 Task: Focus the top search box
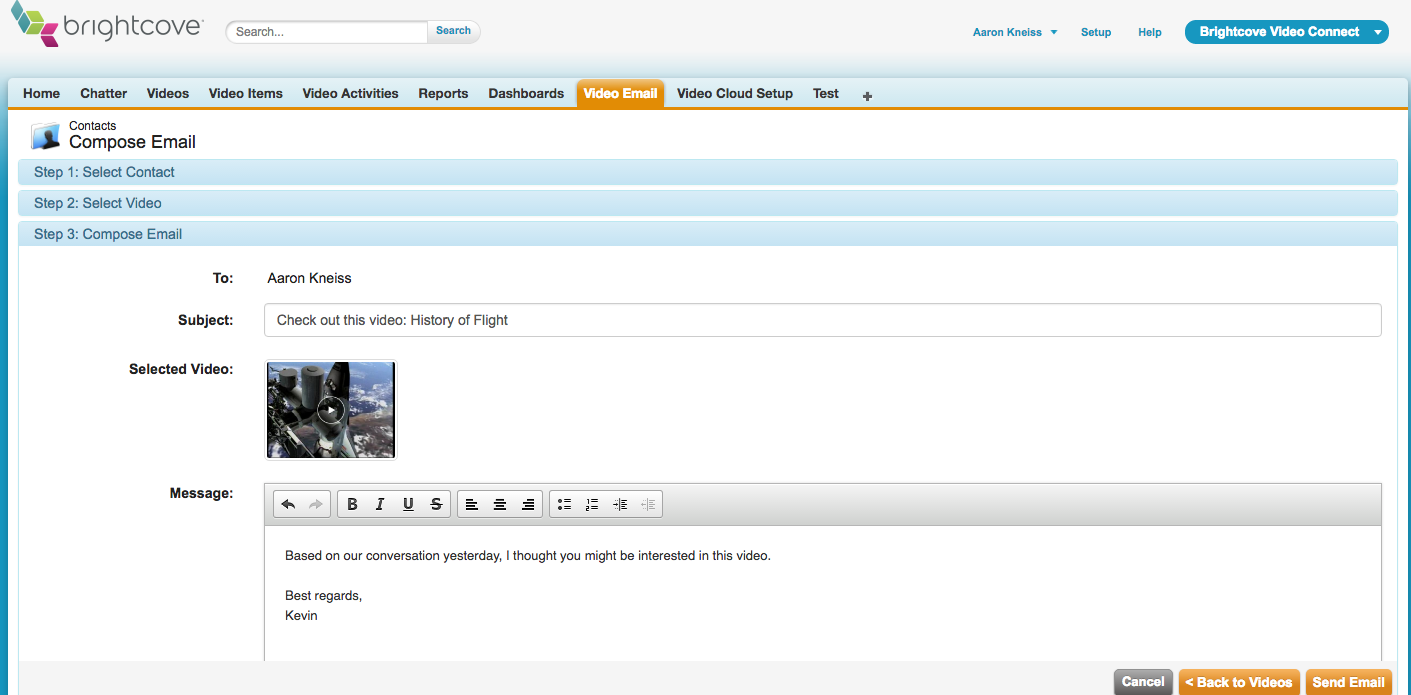coord(328,32)
